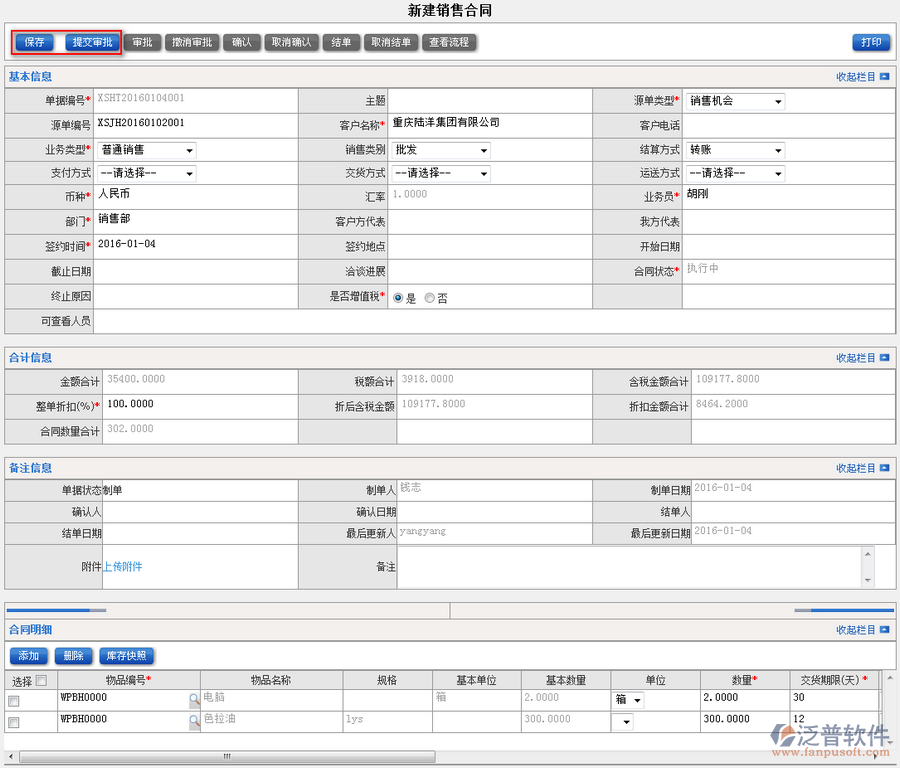Tick the select-all checkbox in 选择 column header
The width and height of the screenshot is (900, 768).
[41, 681]
